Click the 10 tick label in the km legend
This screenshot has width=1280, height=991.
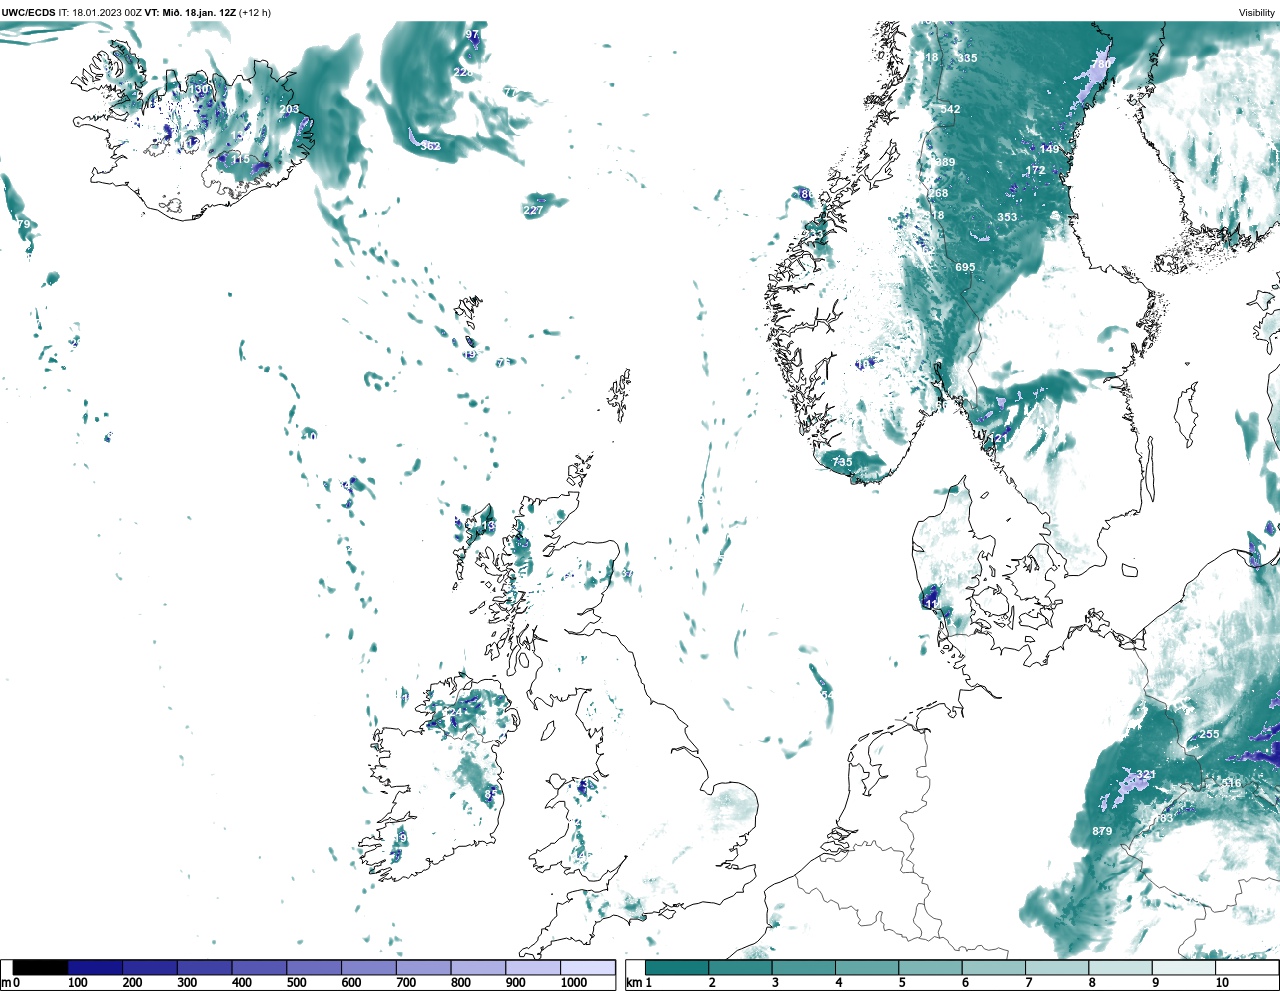coord(1222,983)
